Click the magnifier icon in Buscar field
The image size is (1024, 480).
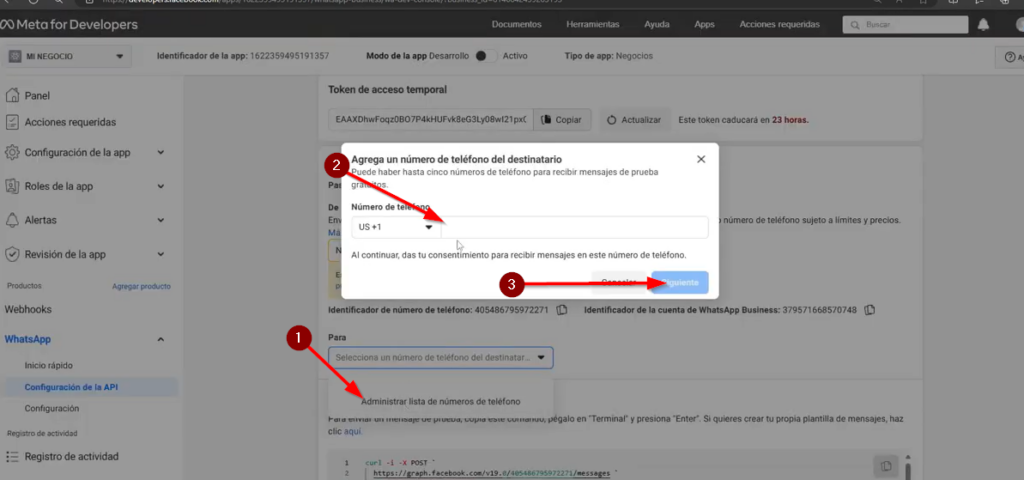tap(855, 25)
